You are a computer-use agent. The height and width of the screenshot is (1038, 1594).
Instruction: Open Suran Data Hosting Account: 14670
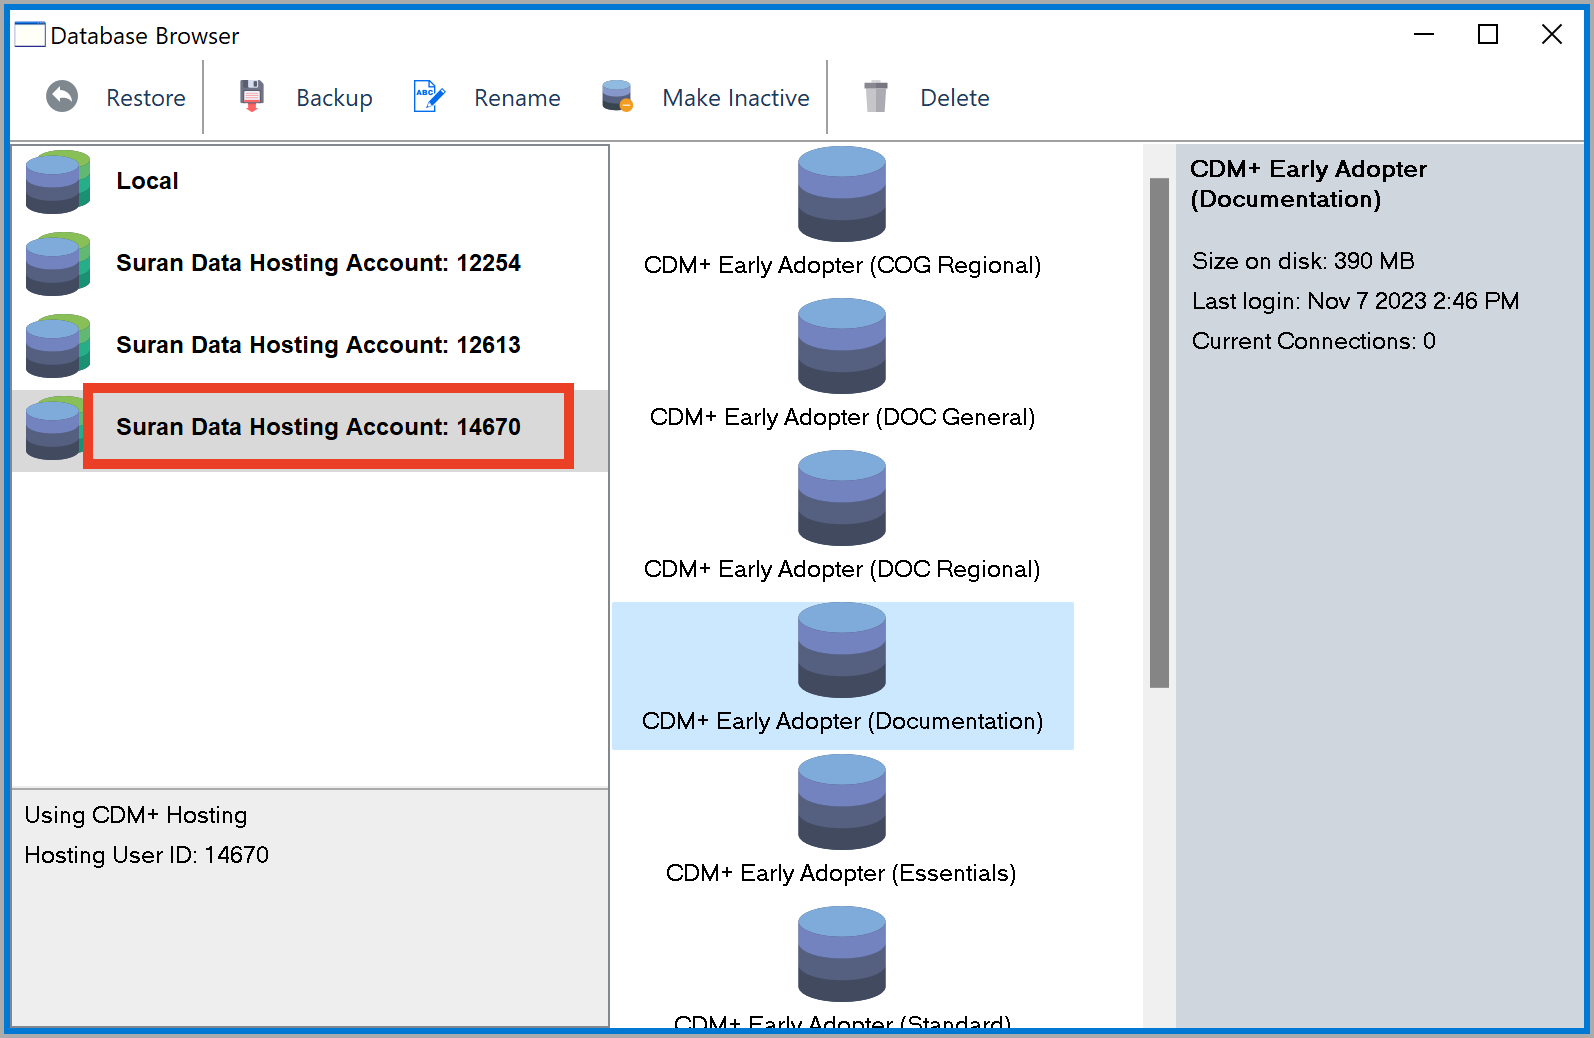pos(318,427)
